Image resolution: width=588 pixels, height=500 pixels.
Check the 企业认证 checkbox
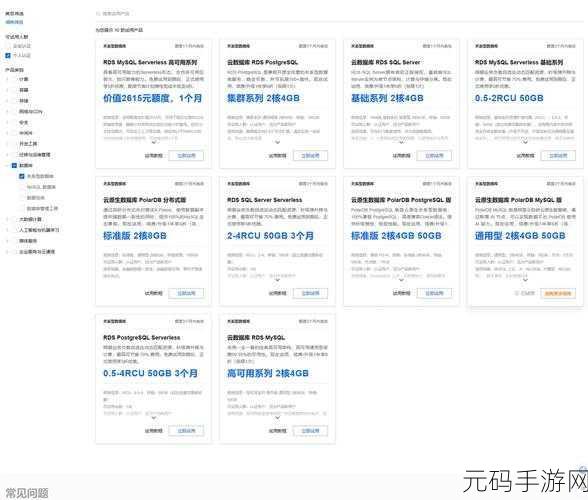(8, 46)
